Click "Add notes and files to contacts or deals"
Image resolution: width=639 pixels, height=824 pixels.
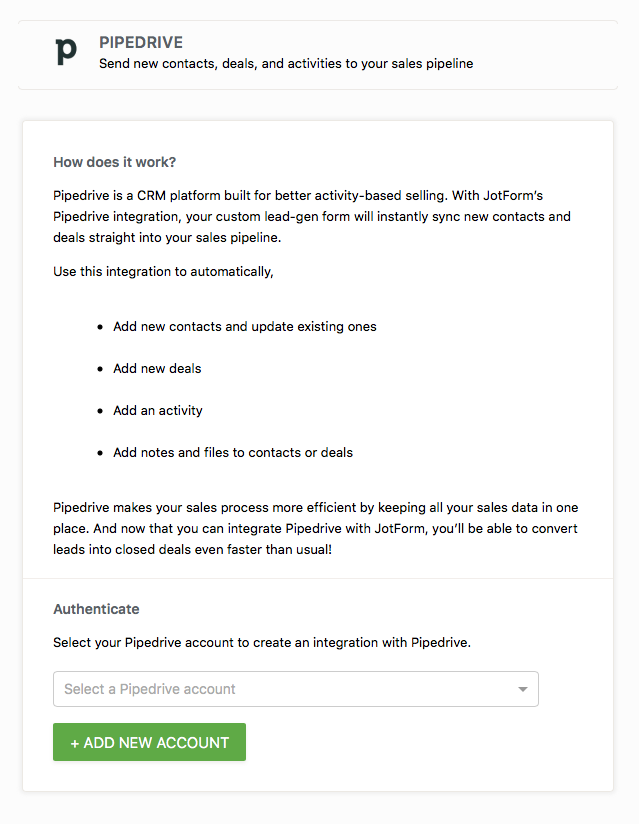coord(233,453)
